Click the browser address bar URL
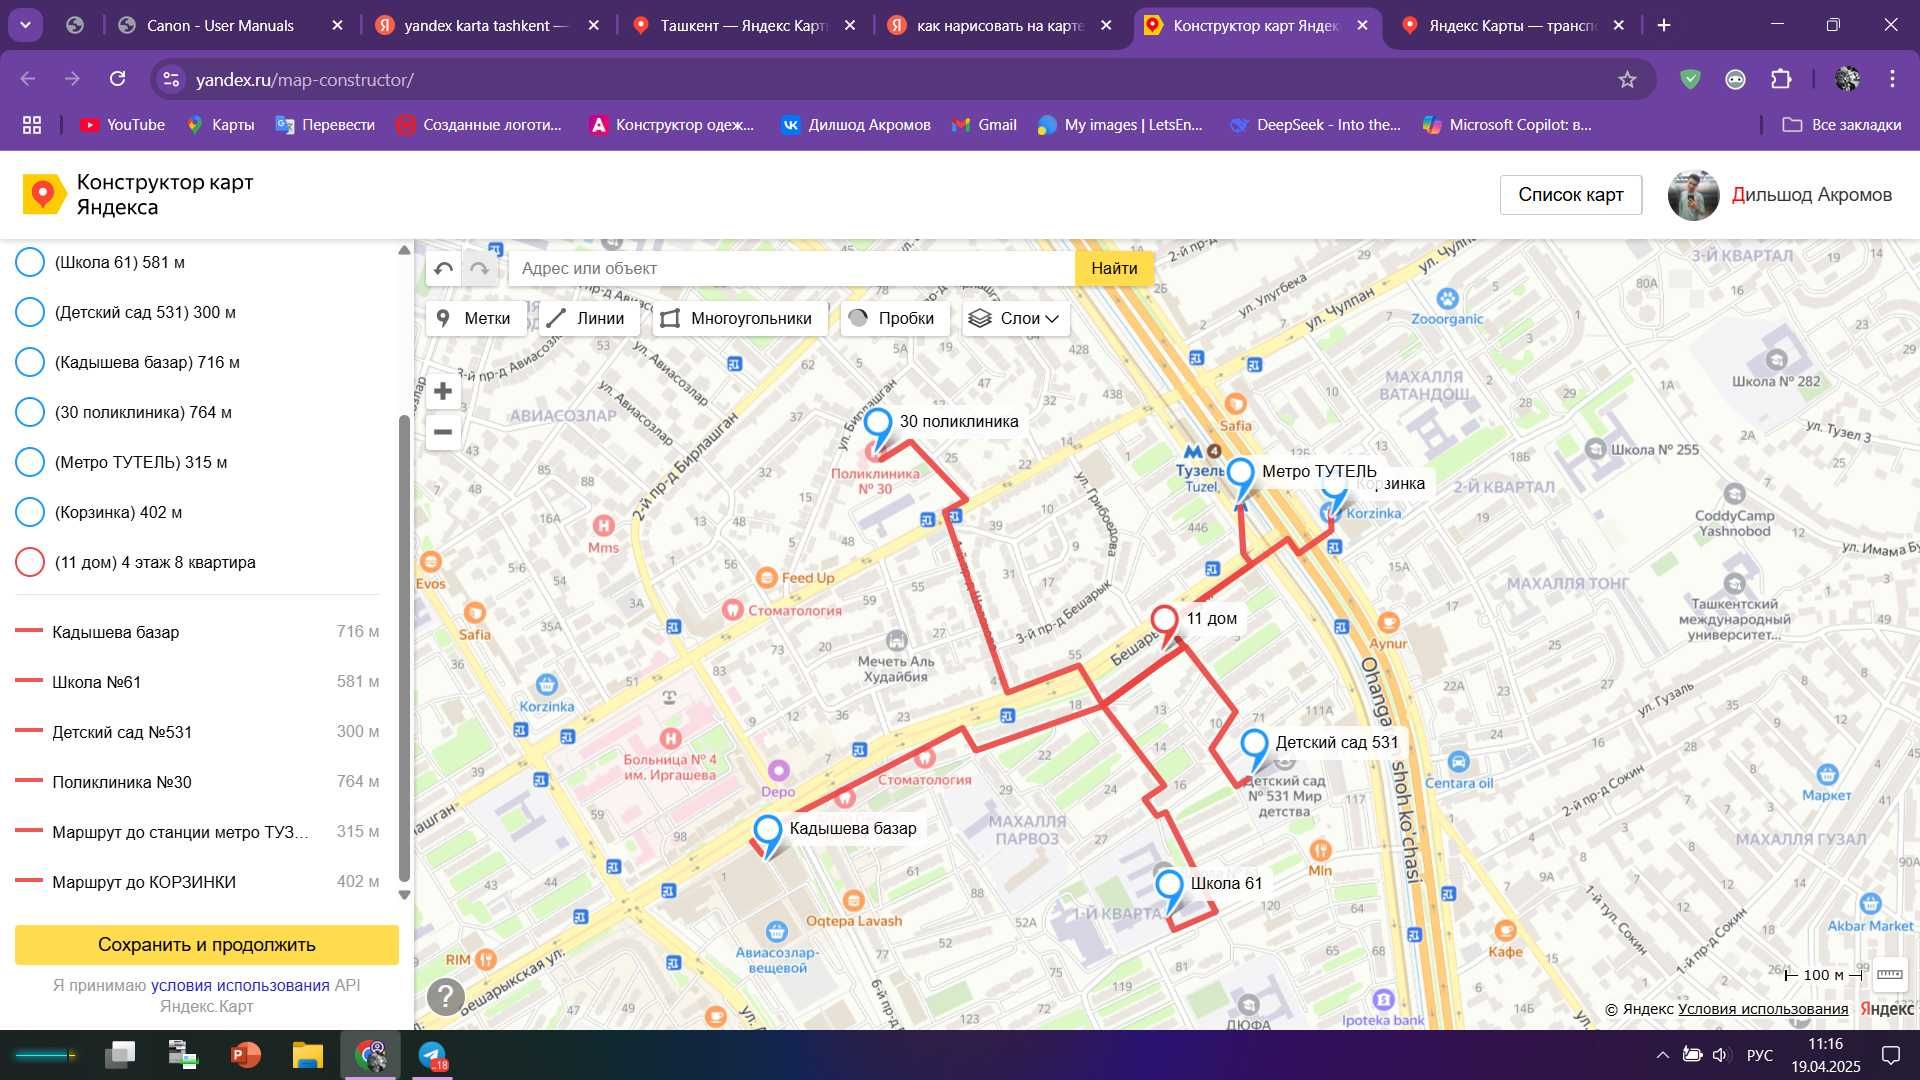 click(x=305, y=80)
